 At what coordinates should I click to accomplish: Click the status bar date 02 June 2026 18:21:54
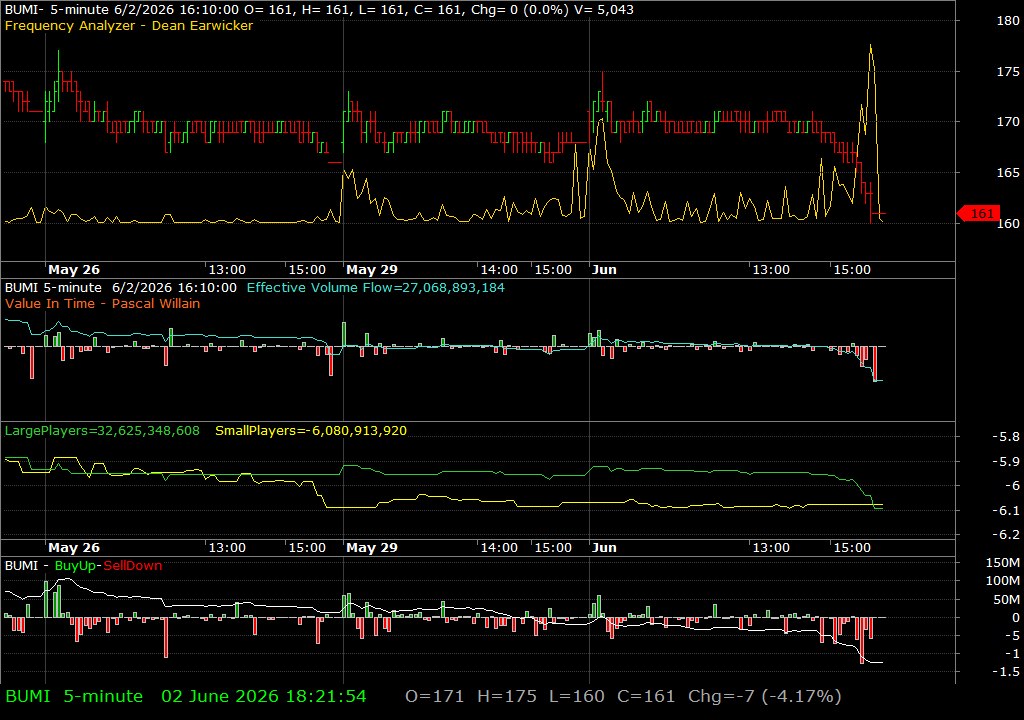(x=264, y=696)
